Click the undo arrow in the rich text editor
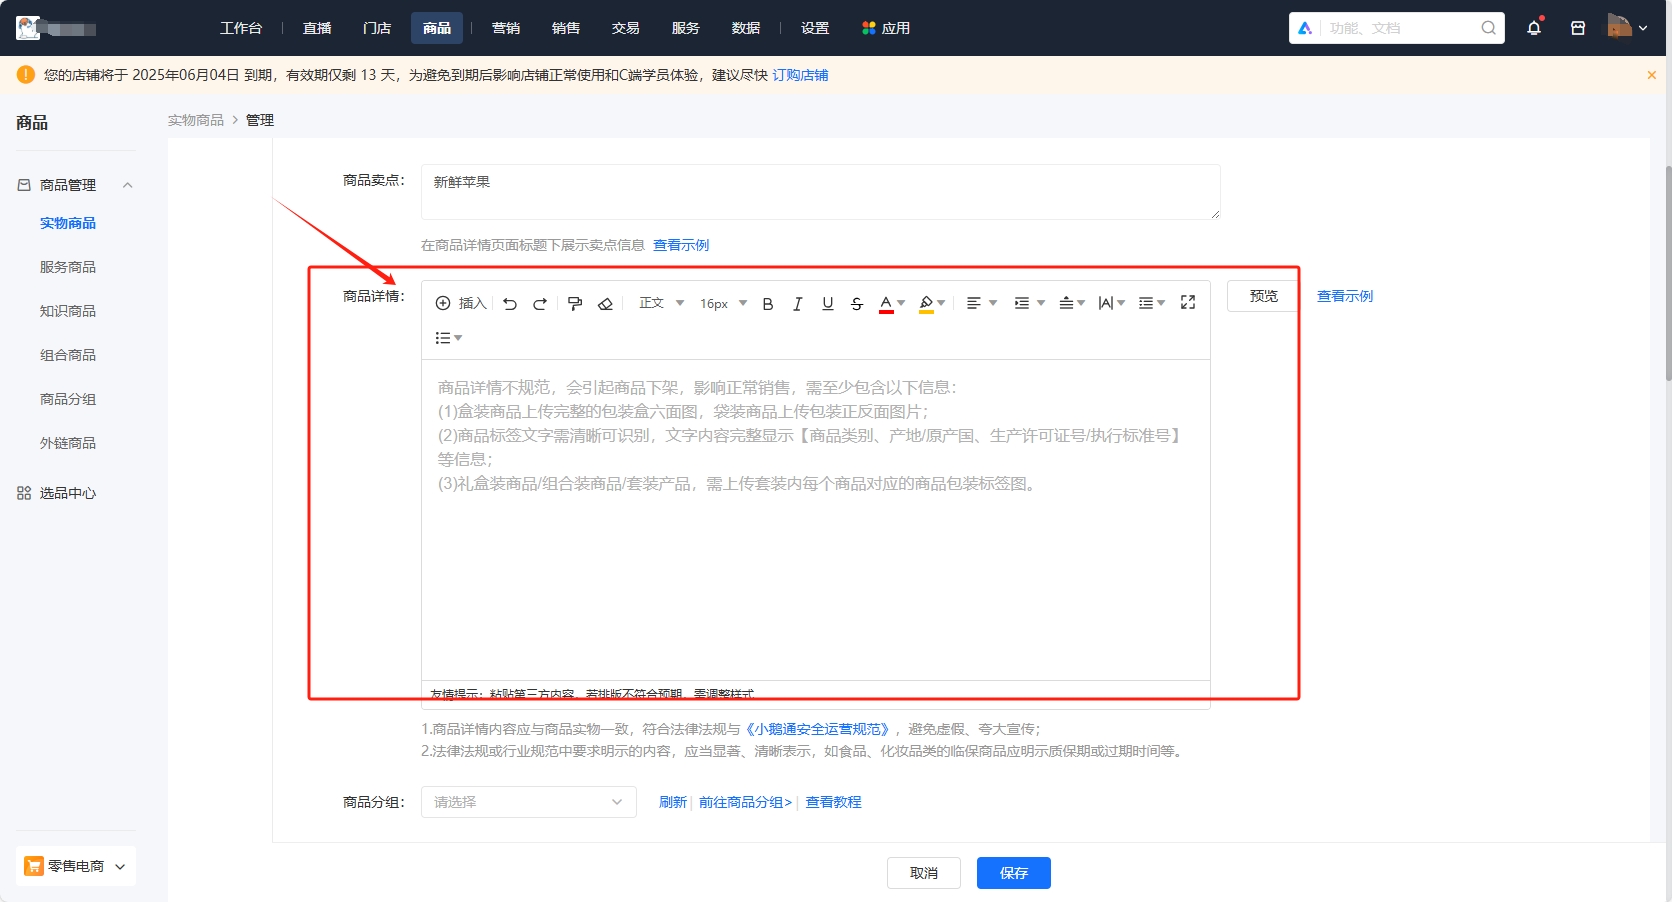This screenshot has width=1672, height=902. point(509,303)
